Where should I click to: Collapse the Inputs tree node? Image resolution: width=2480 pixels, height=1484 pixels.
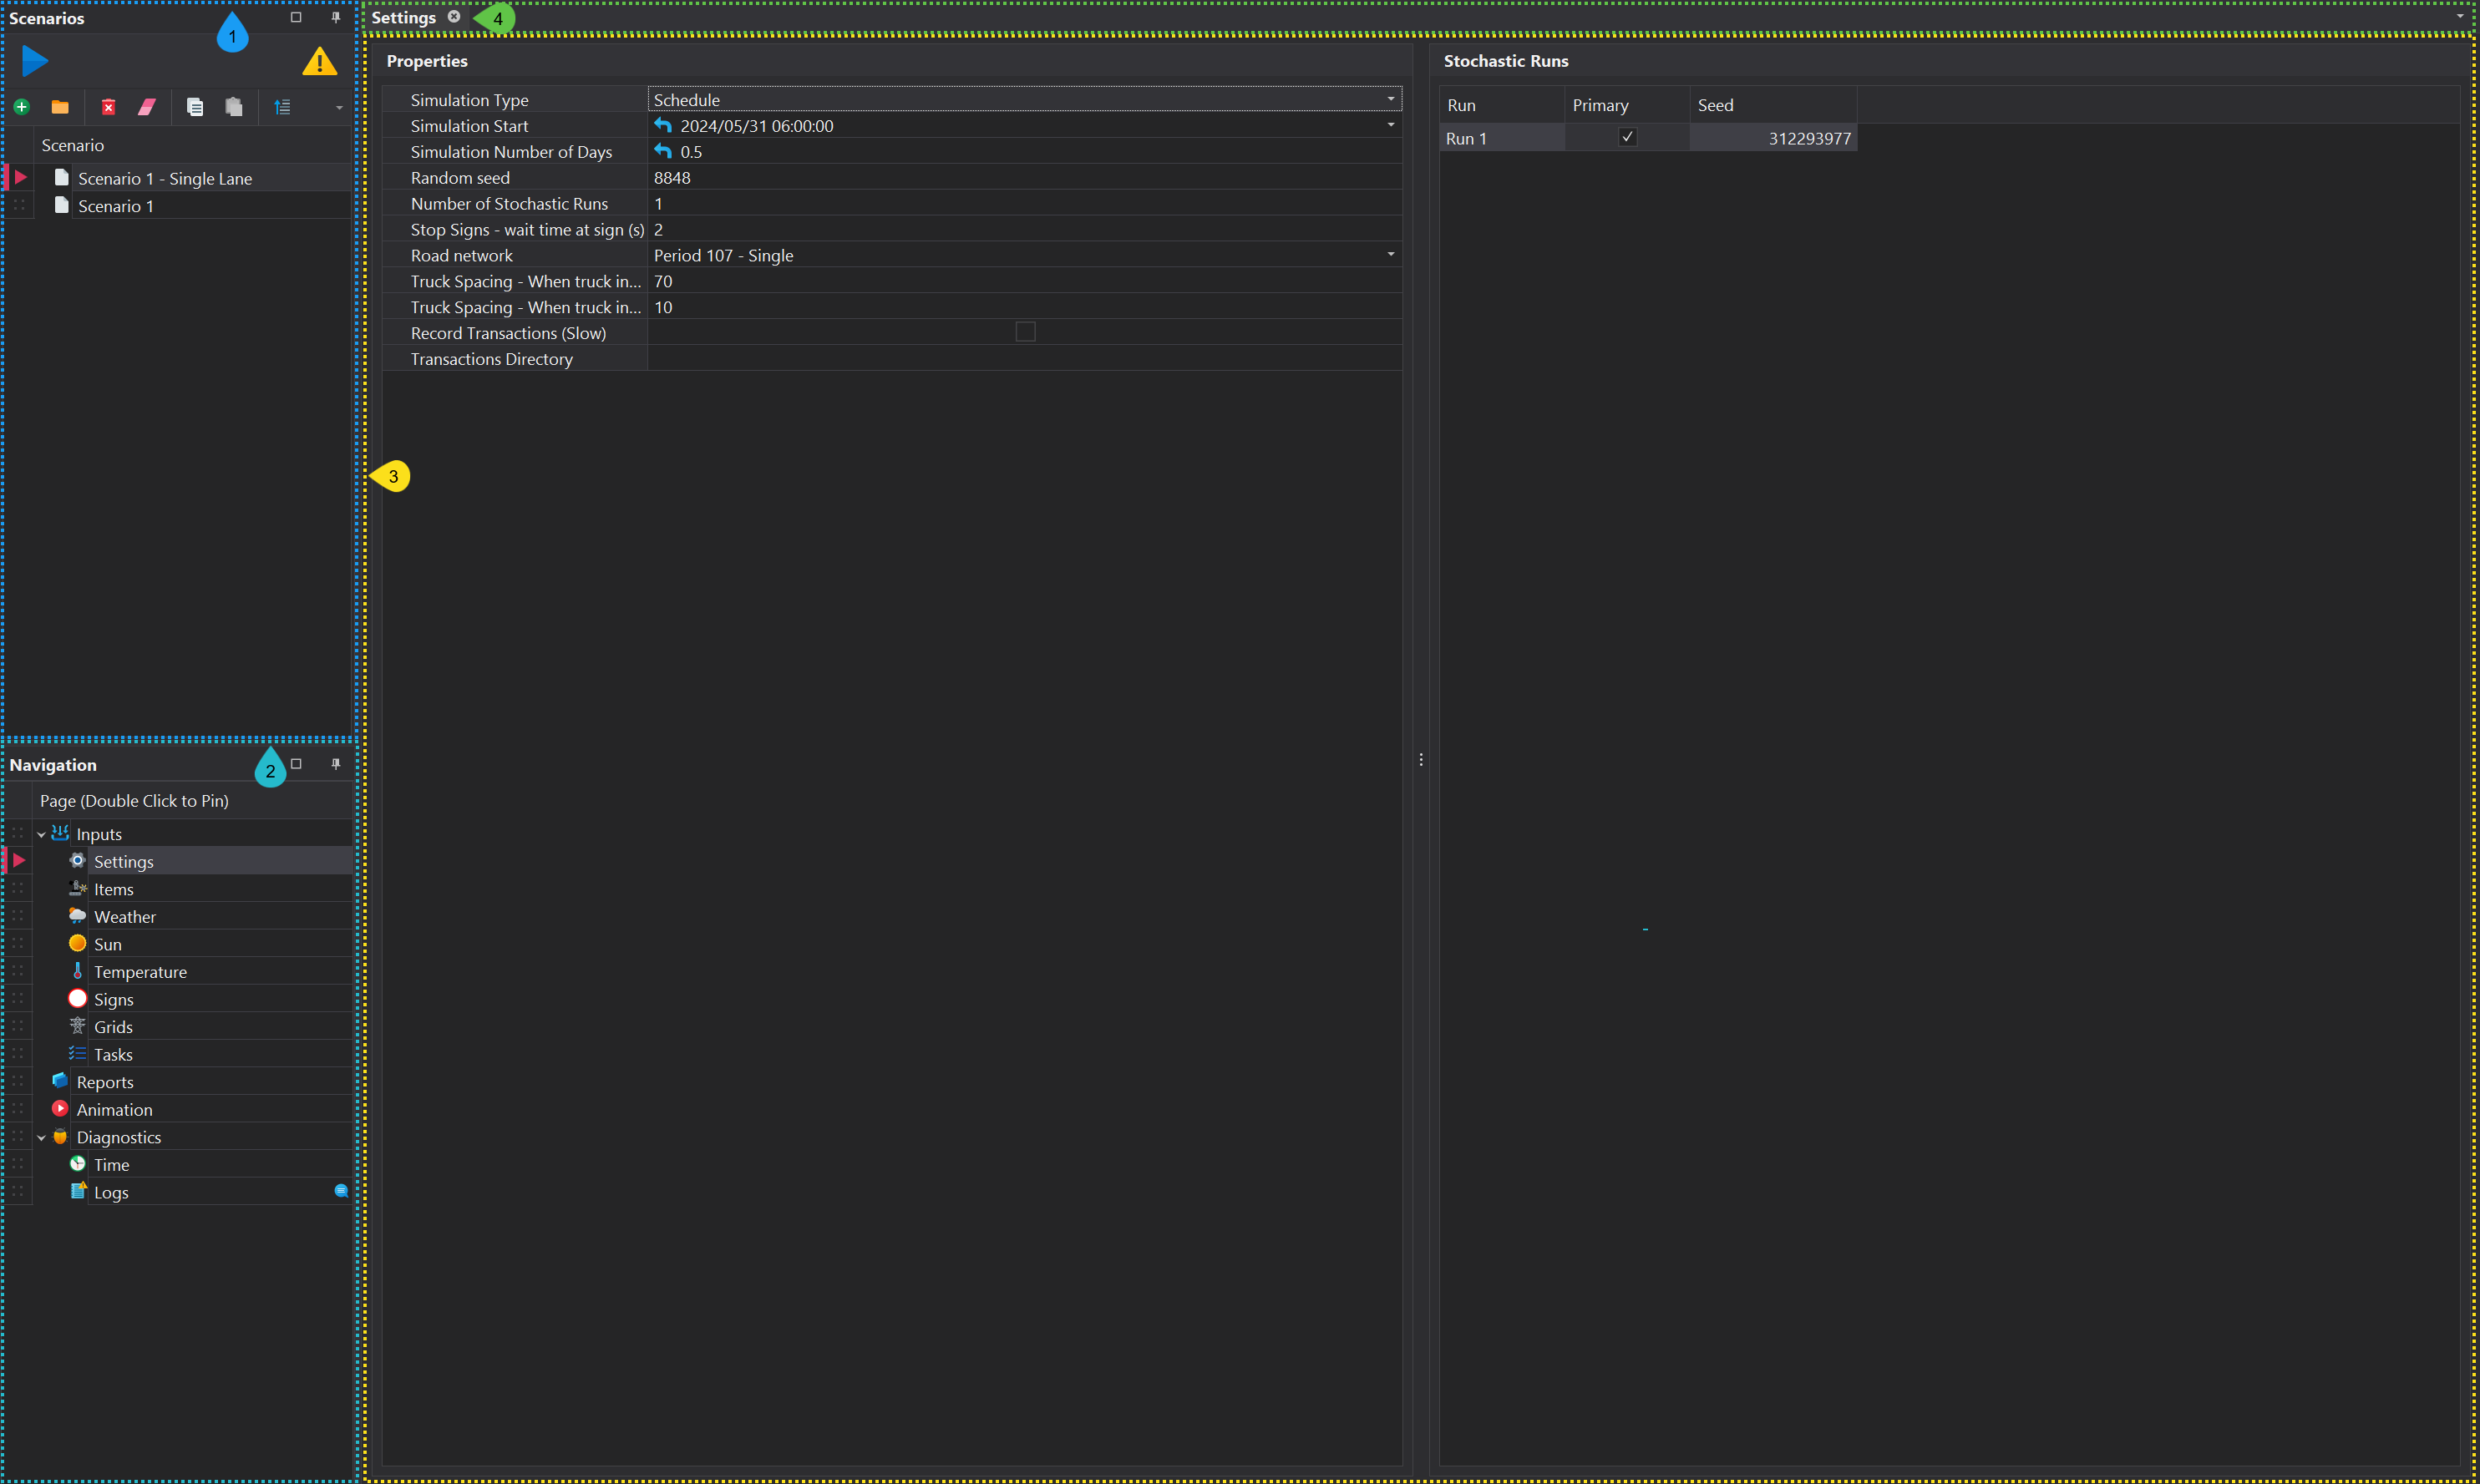(x=41, y=834)
